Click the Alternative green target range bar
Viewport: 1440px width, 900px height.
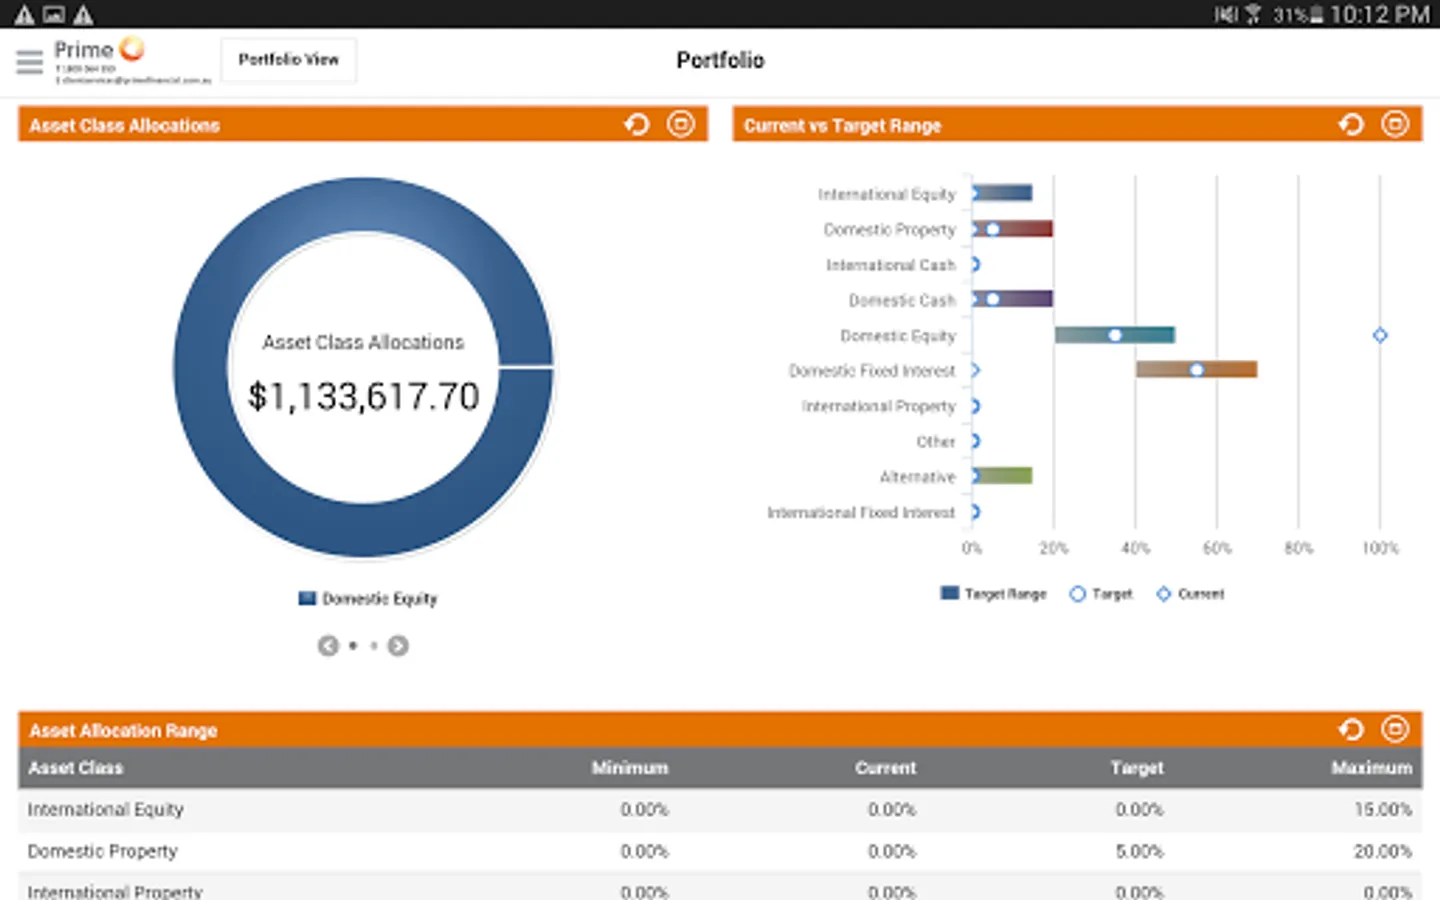[x=1003, y=476]
